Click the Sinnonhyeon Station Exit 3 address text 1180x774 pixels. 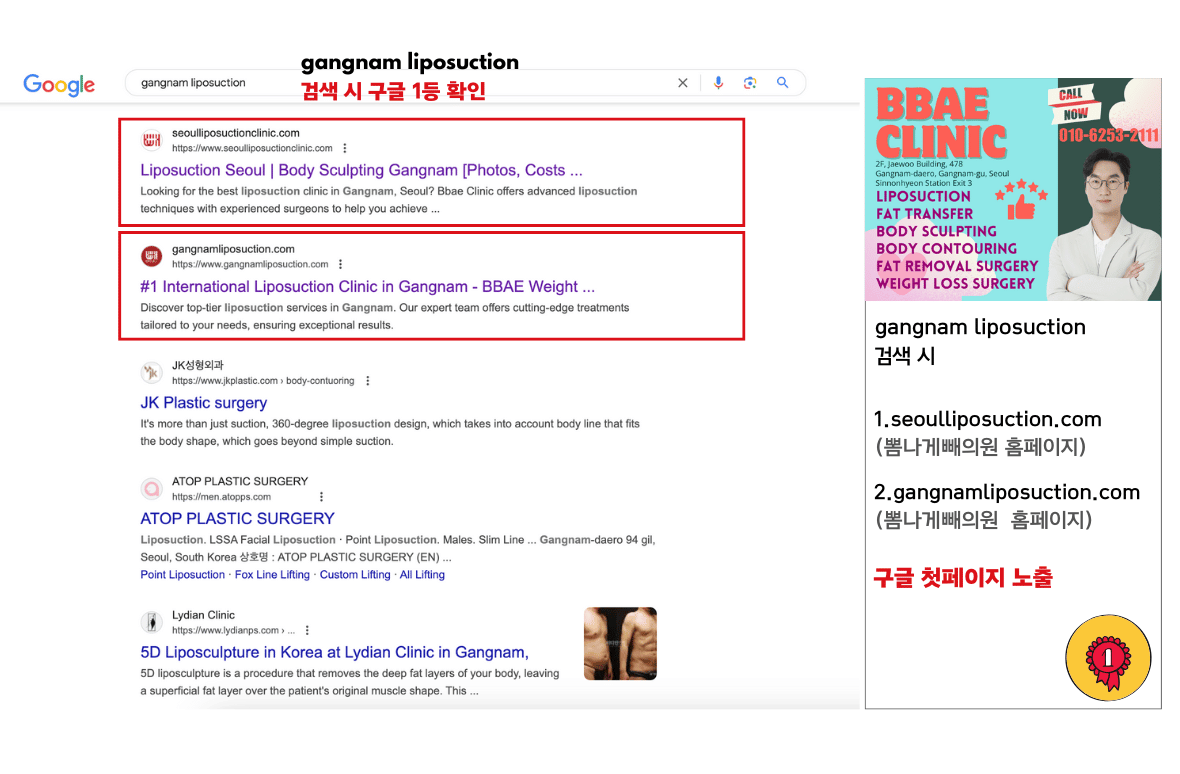(923, 183)
